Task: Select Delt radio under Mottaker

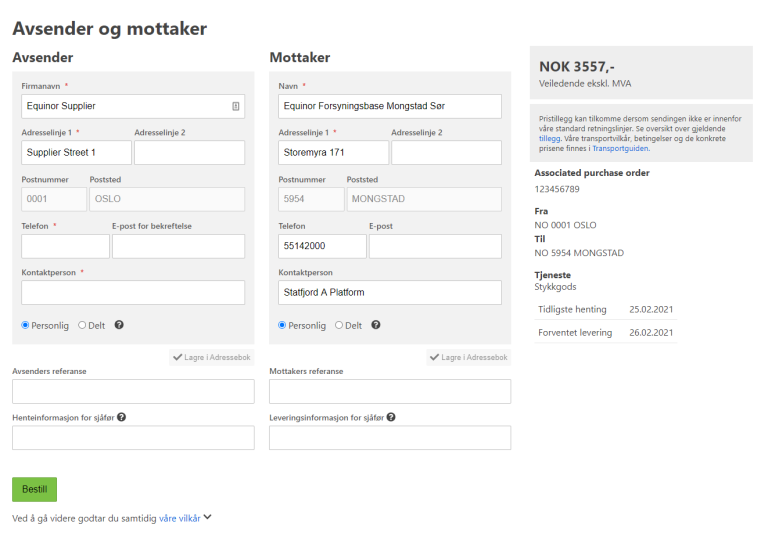Action: [x=338, y=325]
